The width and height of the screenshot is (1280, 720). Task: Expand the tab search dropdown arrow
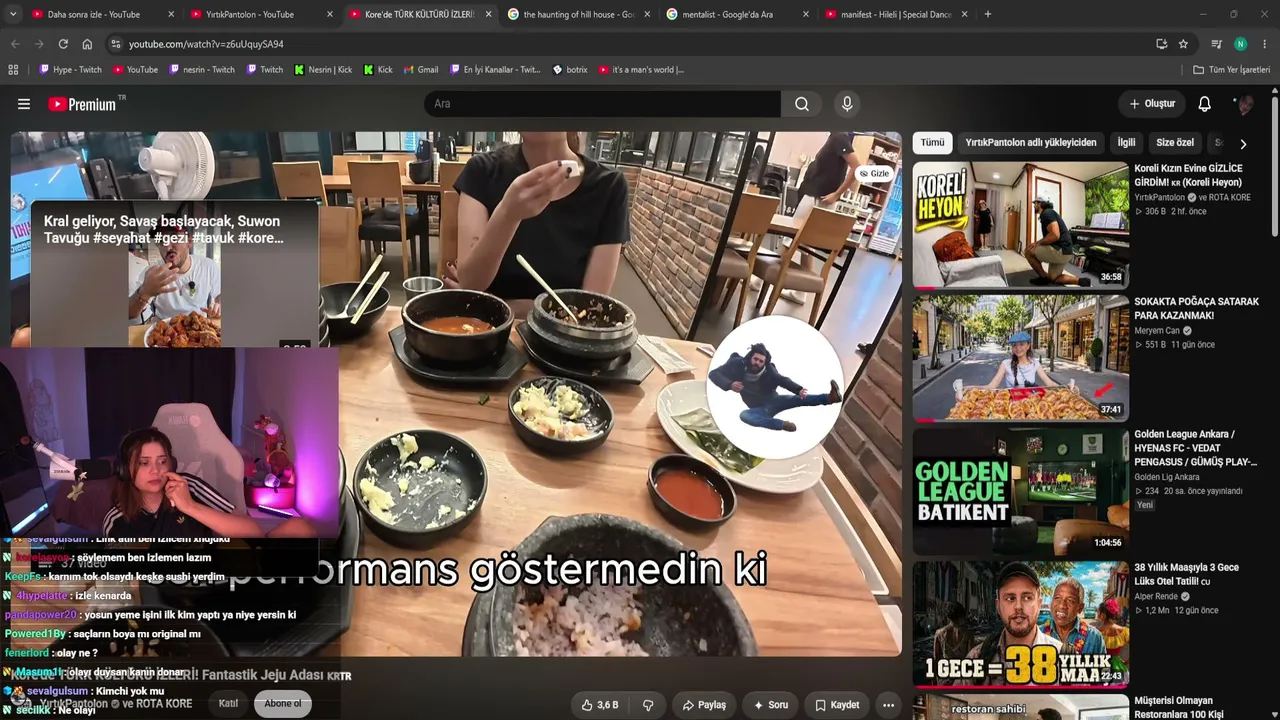[x=12, y=14]
